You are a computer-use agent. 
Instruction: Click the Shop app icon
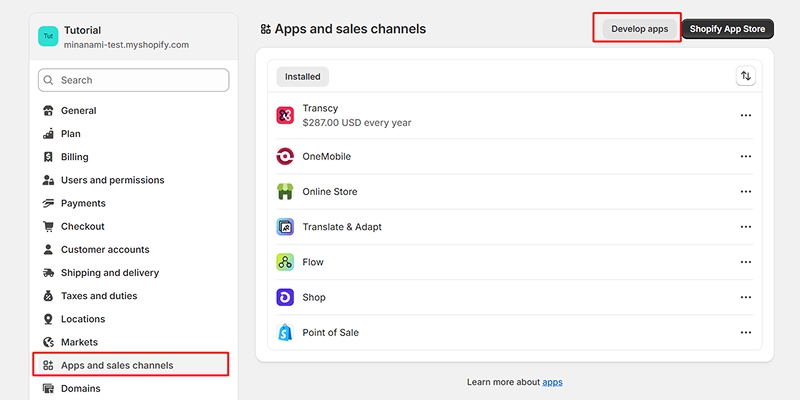point(285,297)
